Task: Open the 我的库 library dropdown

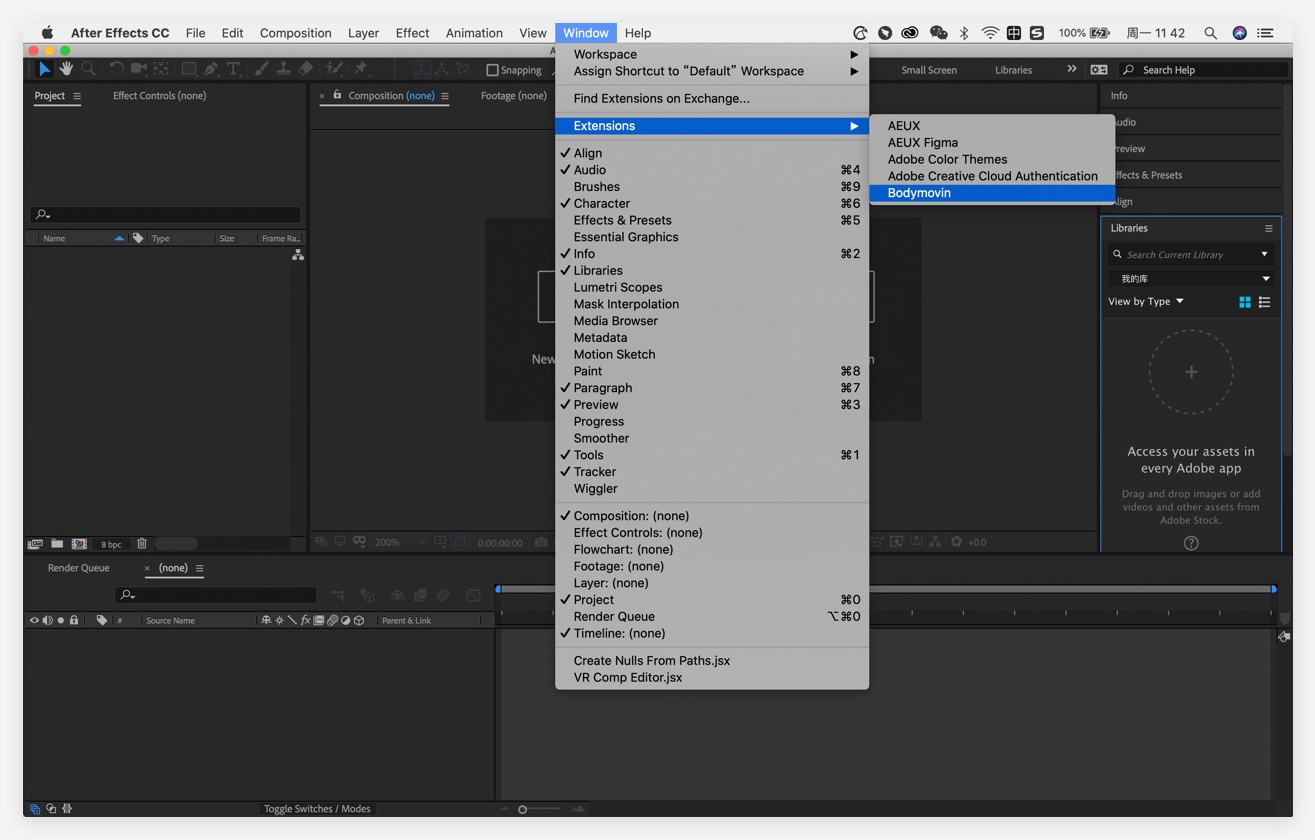Action: pyautogui.click(x=1190, y=279)
